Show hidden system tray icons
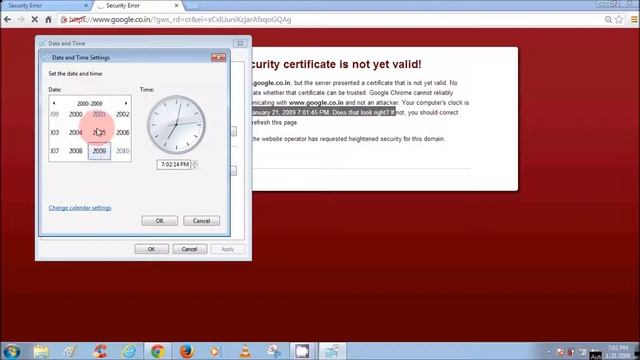 click(548, 352)
